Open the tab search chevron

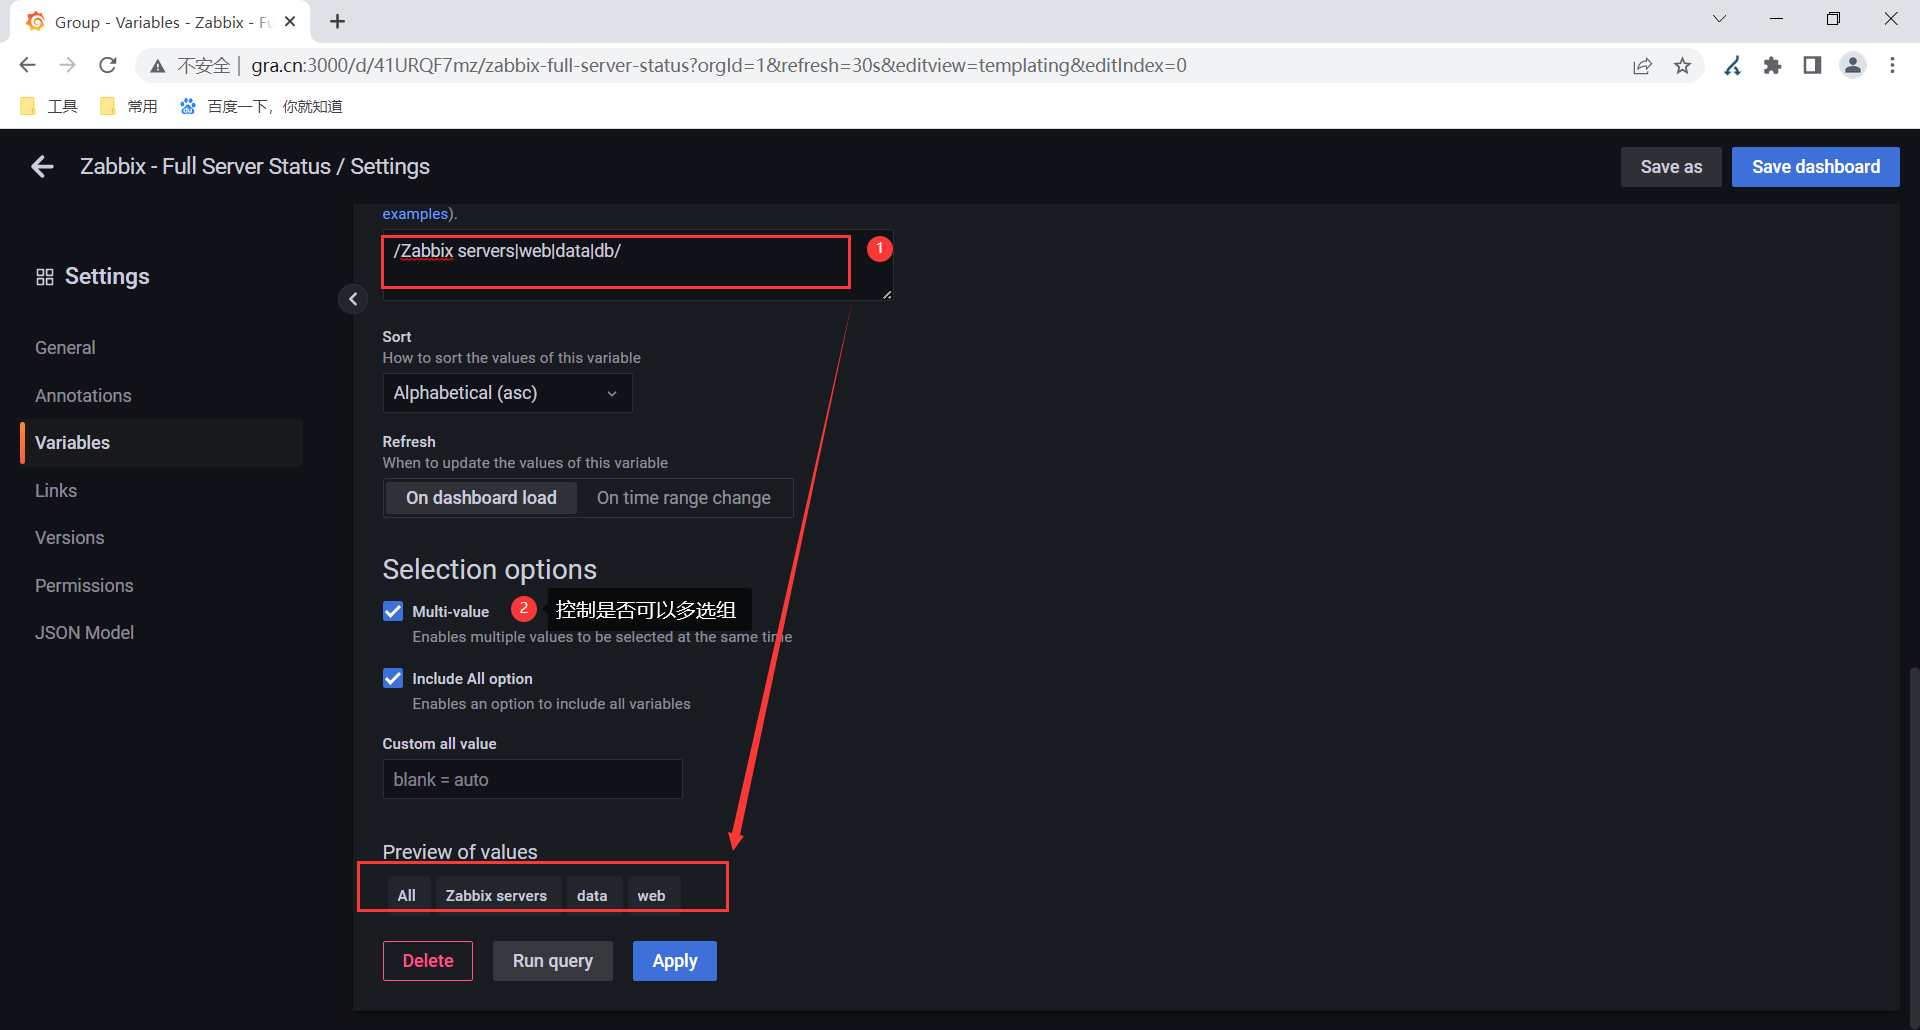coord(1720,19)
